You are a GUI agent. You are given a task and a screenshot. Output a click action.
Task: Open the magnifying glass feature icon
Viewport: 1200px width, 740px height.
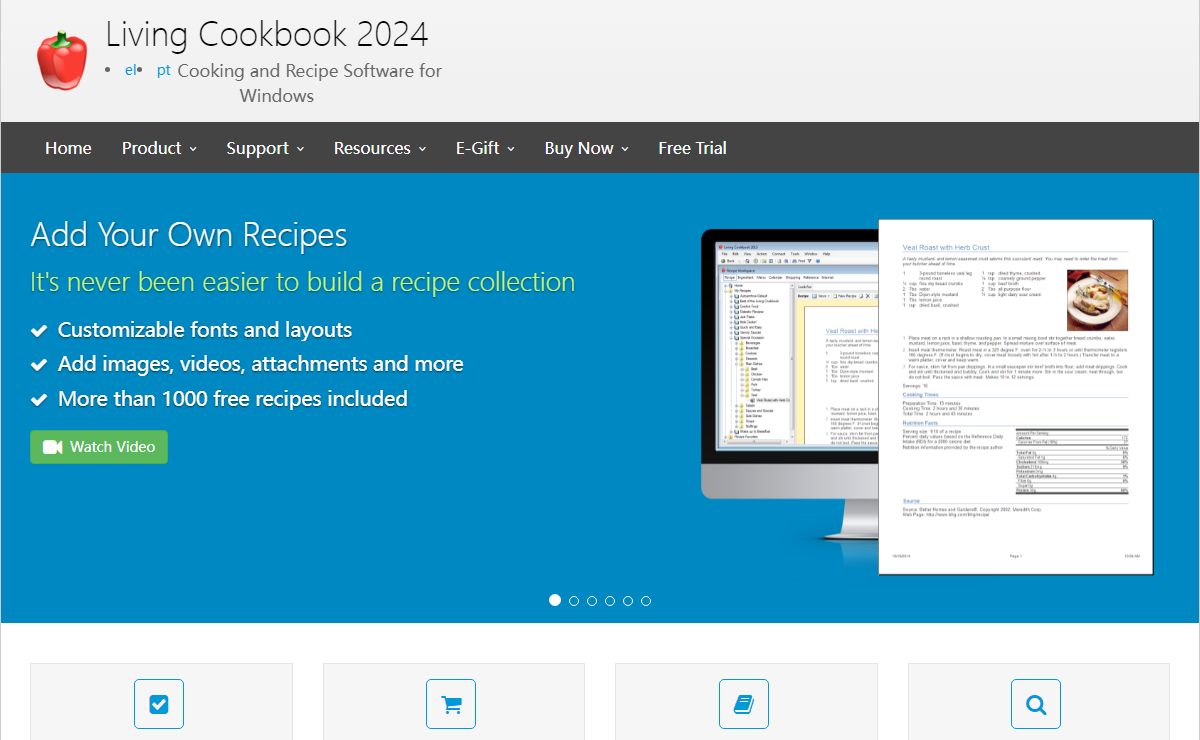(x=1036, y=704)
